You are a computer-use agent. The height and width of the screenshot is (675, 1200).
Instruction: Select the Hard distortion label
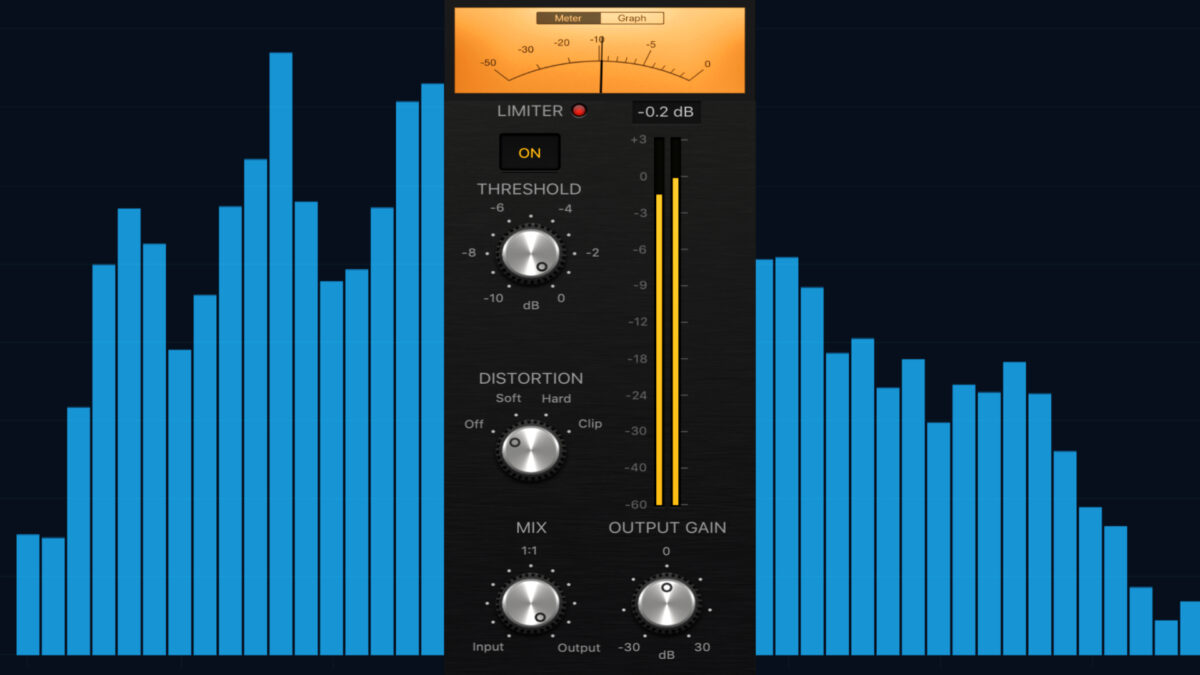point(557,398)
